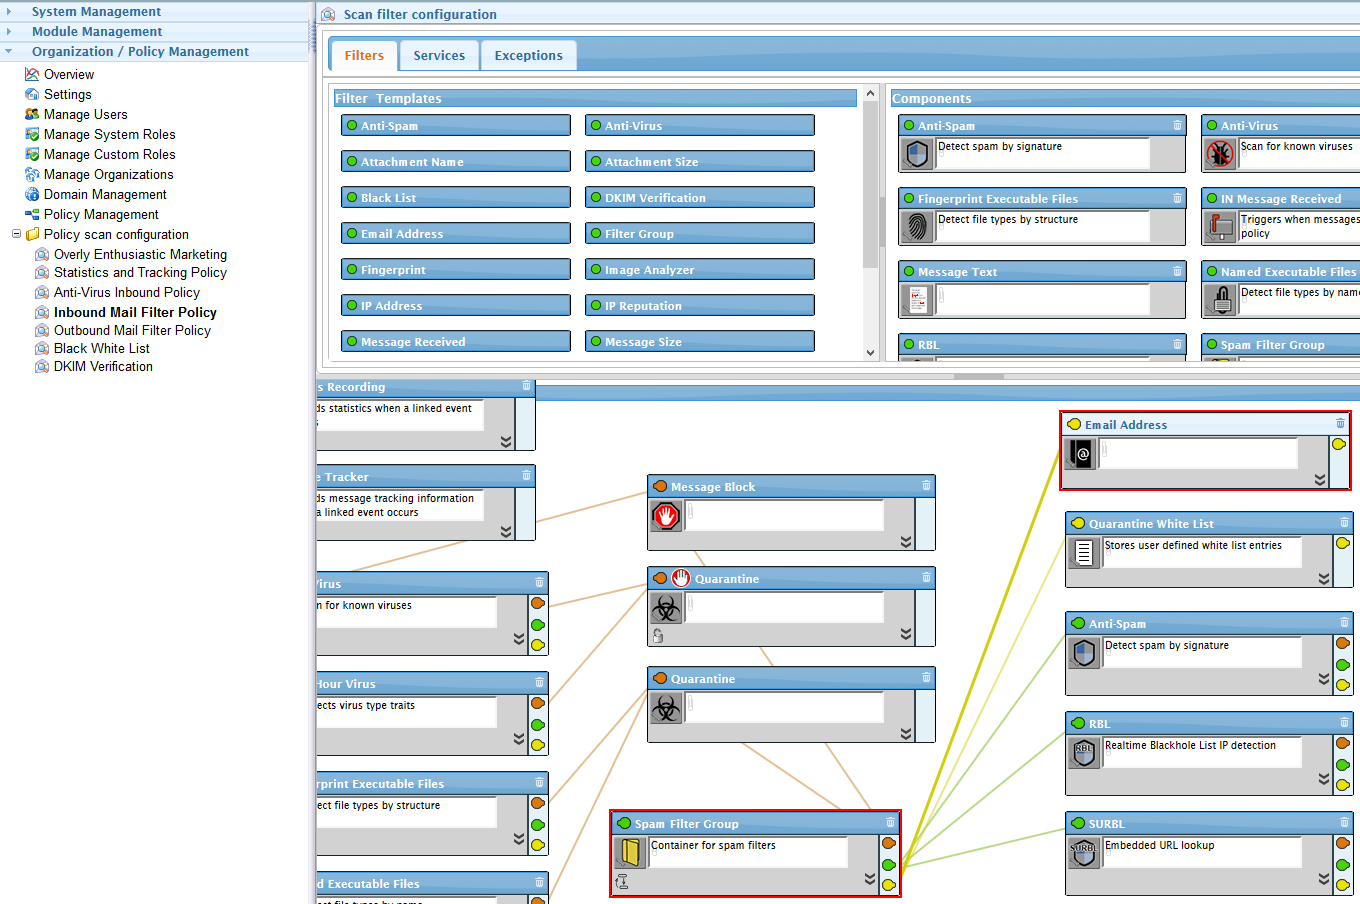The width and height of the screenshot is (1360, 904).
Task: Open Manage System Roles in the sidebar
Action: click(109, 134)
